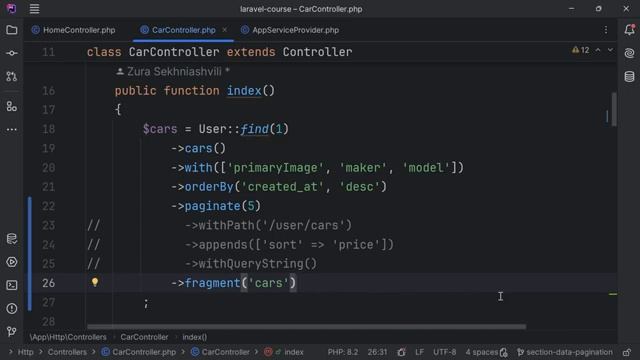Switch to AppServiceProvider.php tab
Screen dimensions: 640x360
290,30
